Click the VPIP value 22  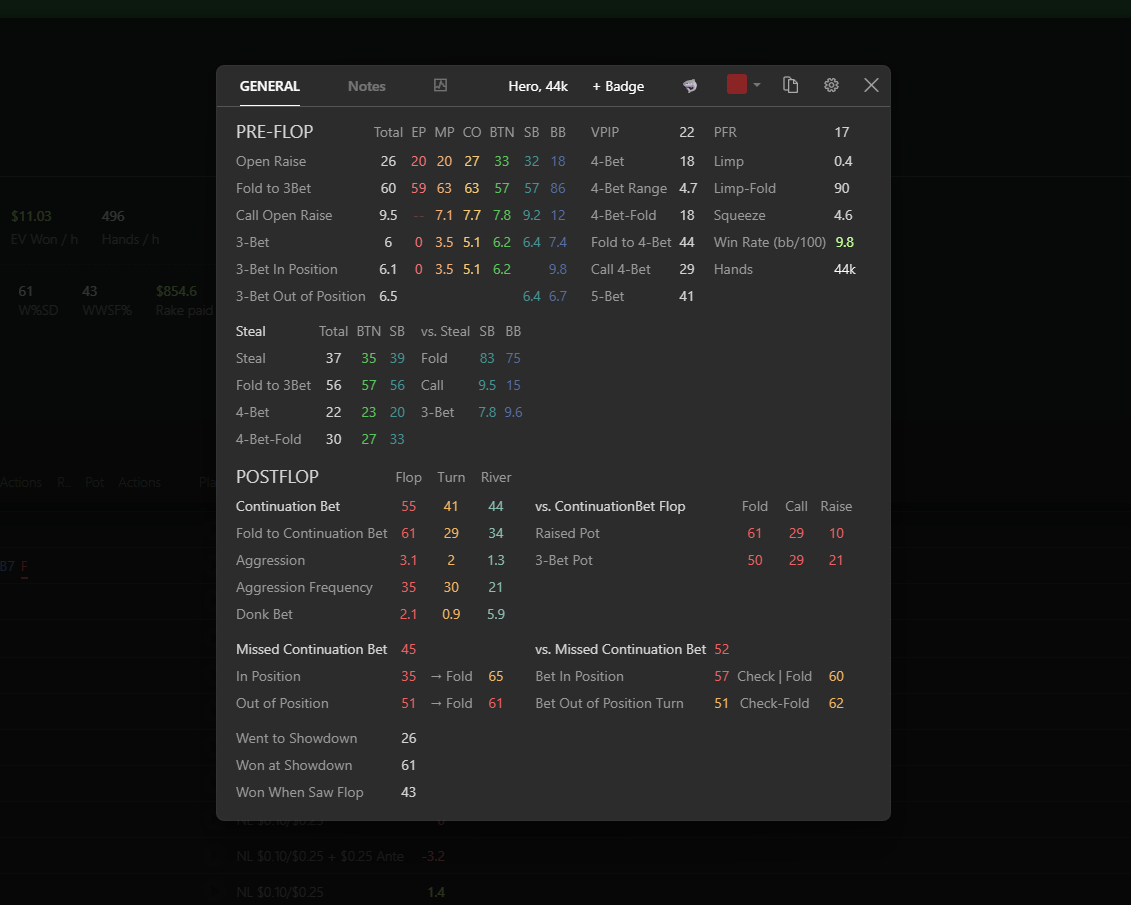[687, 132]
